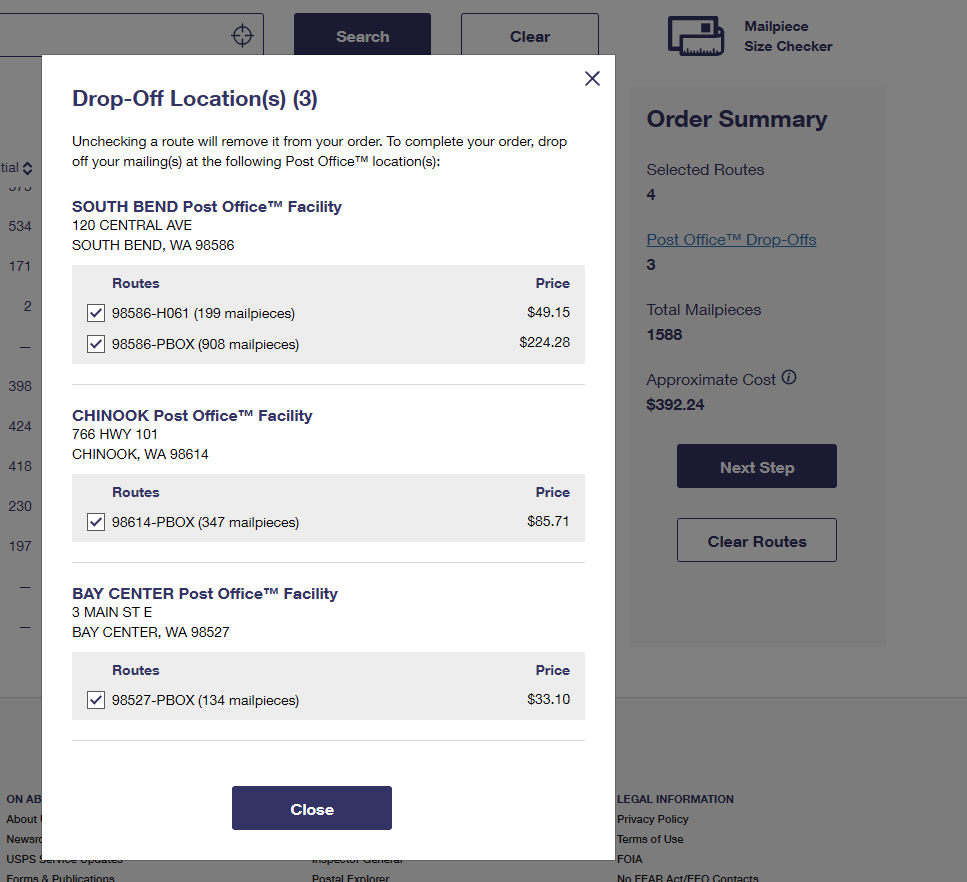Close the Drop-Off Locations dialog with the X icon
Viewport: 967px width, 882px height.
[592, 78]
